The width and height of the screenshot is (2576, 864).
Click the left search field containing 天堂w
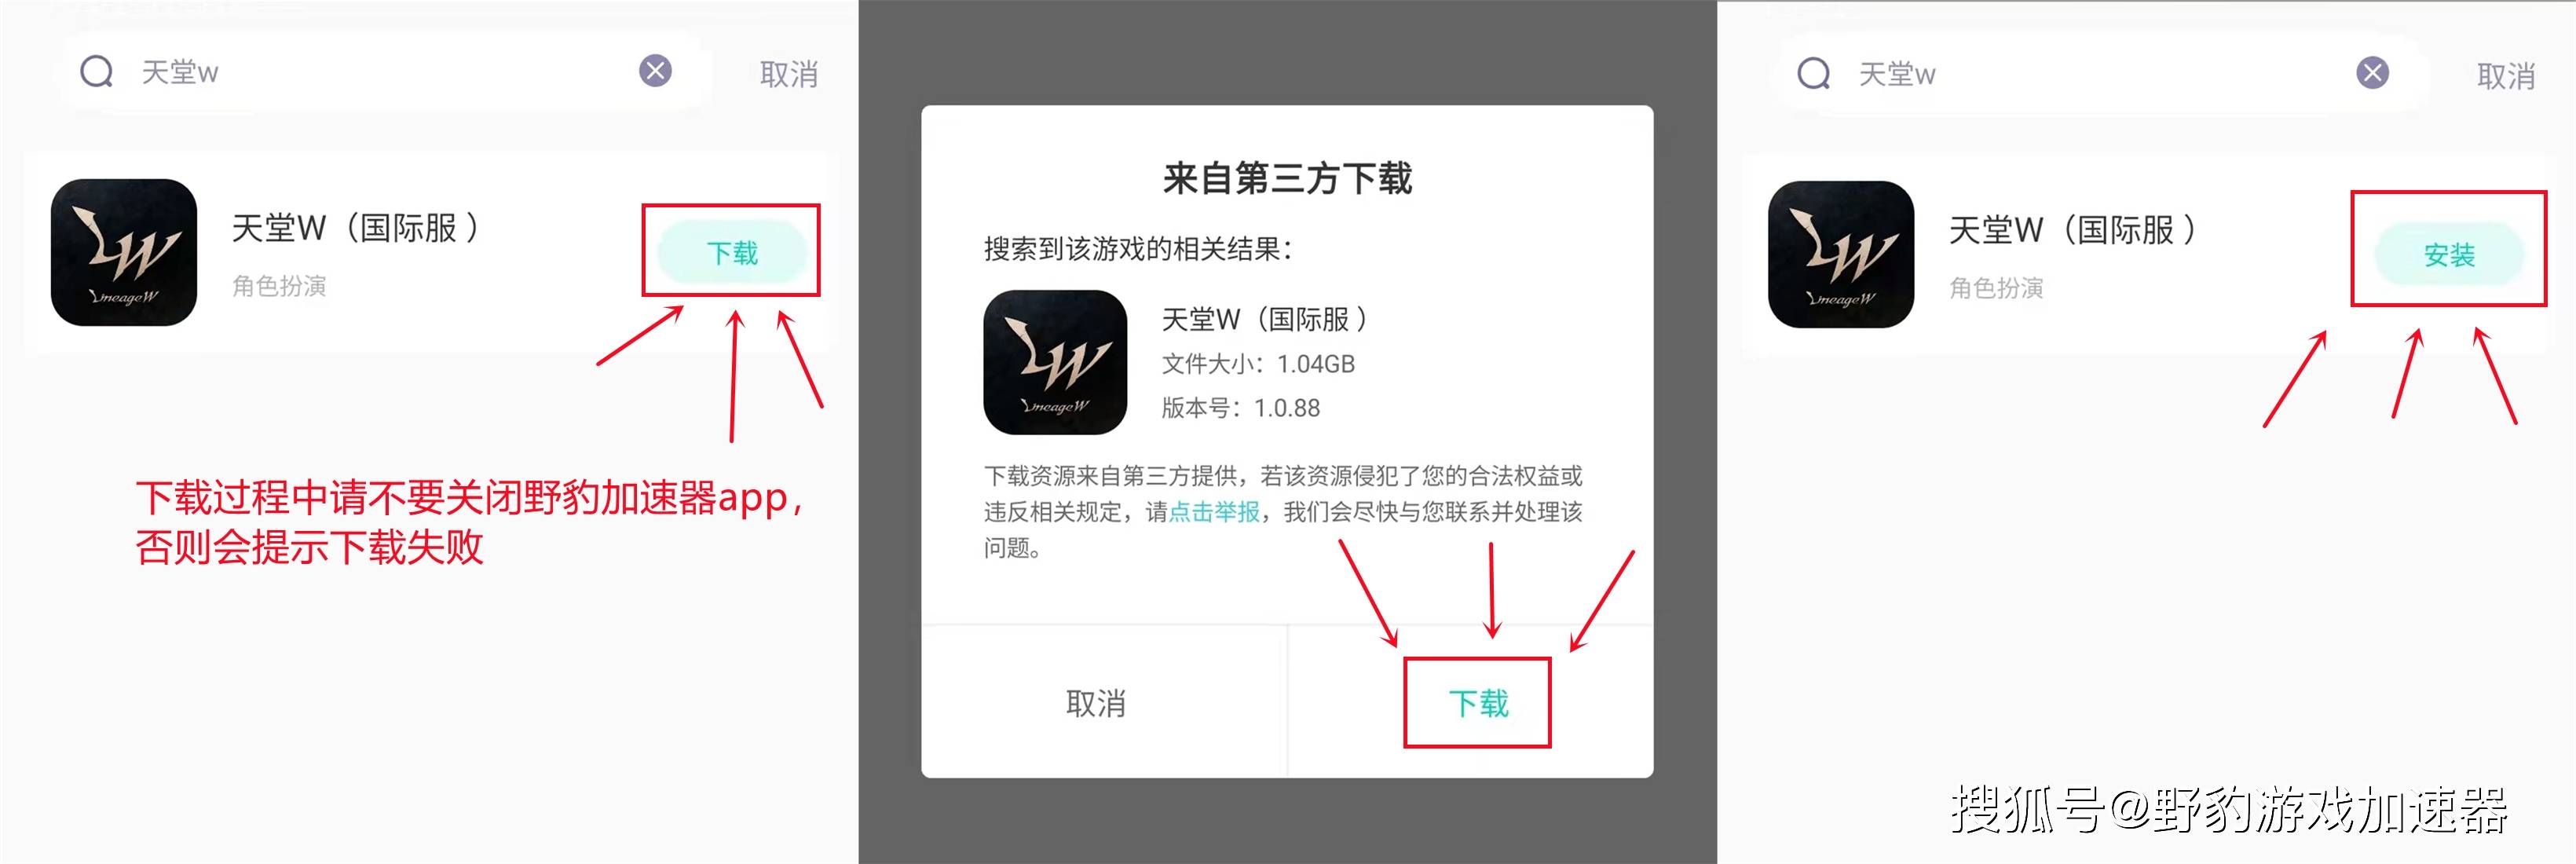click(x=389, y=71)
